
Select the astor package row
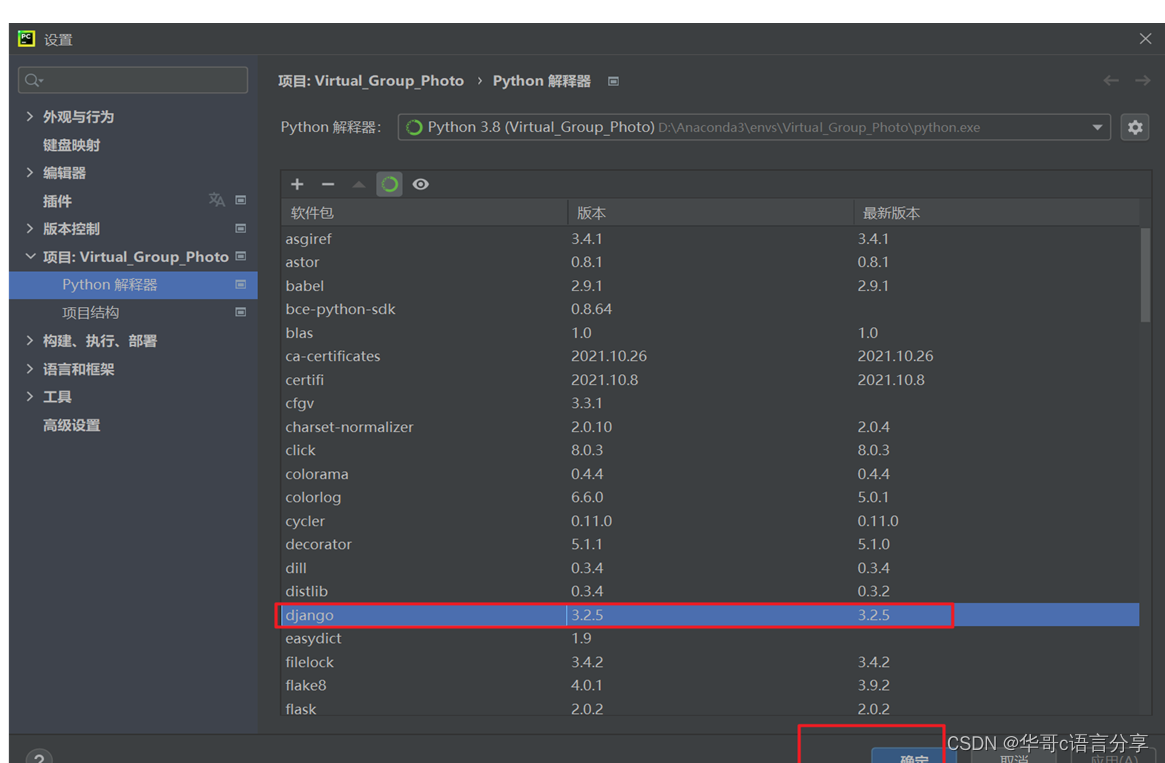pos(710,262)
